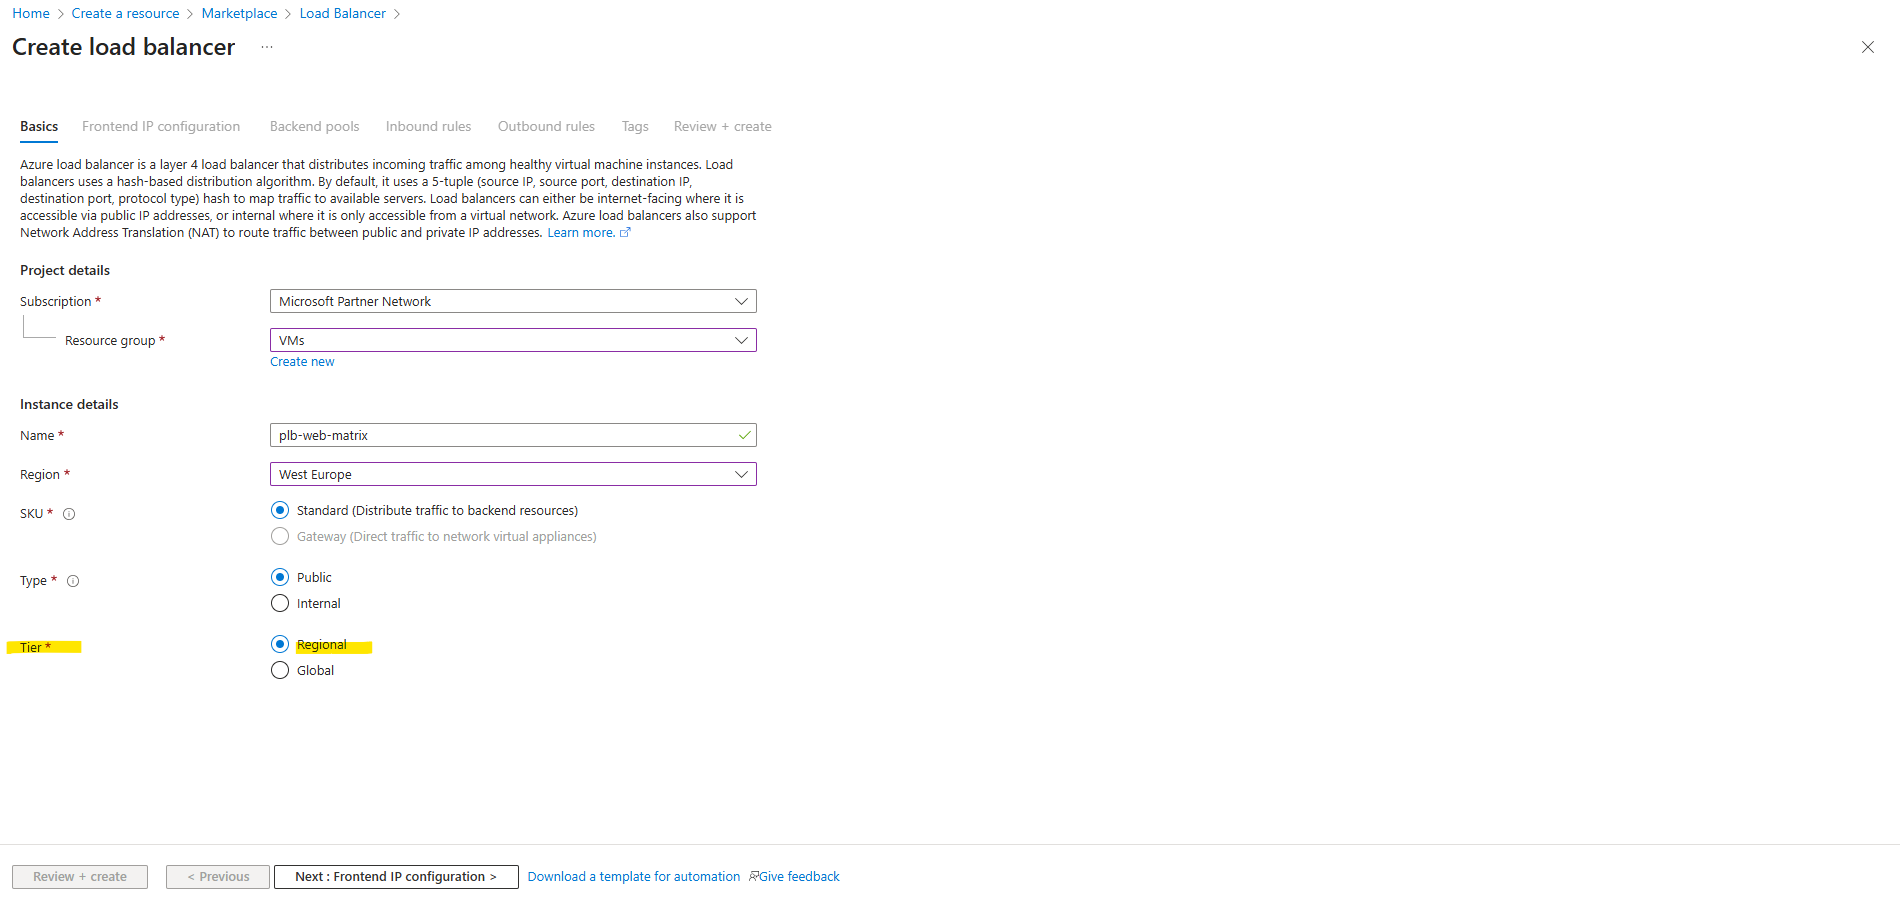The width and height of the screenshot is (1900, 902).
Task: Select the Standard SKU radio button
Action: click(x=280, y=510)
